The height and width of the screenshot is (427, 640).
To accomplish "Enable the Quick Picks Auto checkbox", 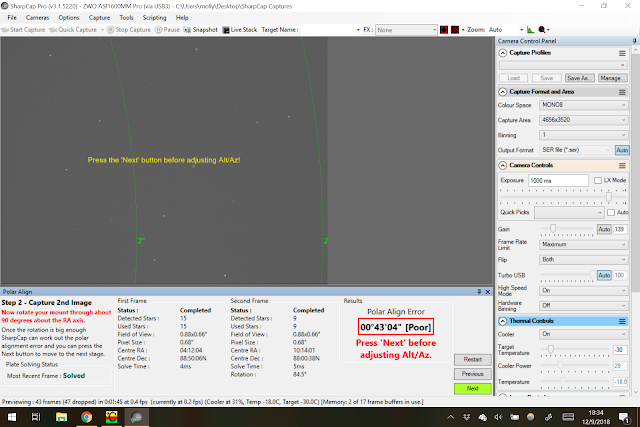I will pyautogui.click(x=611, y=212).
